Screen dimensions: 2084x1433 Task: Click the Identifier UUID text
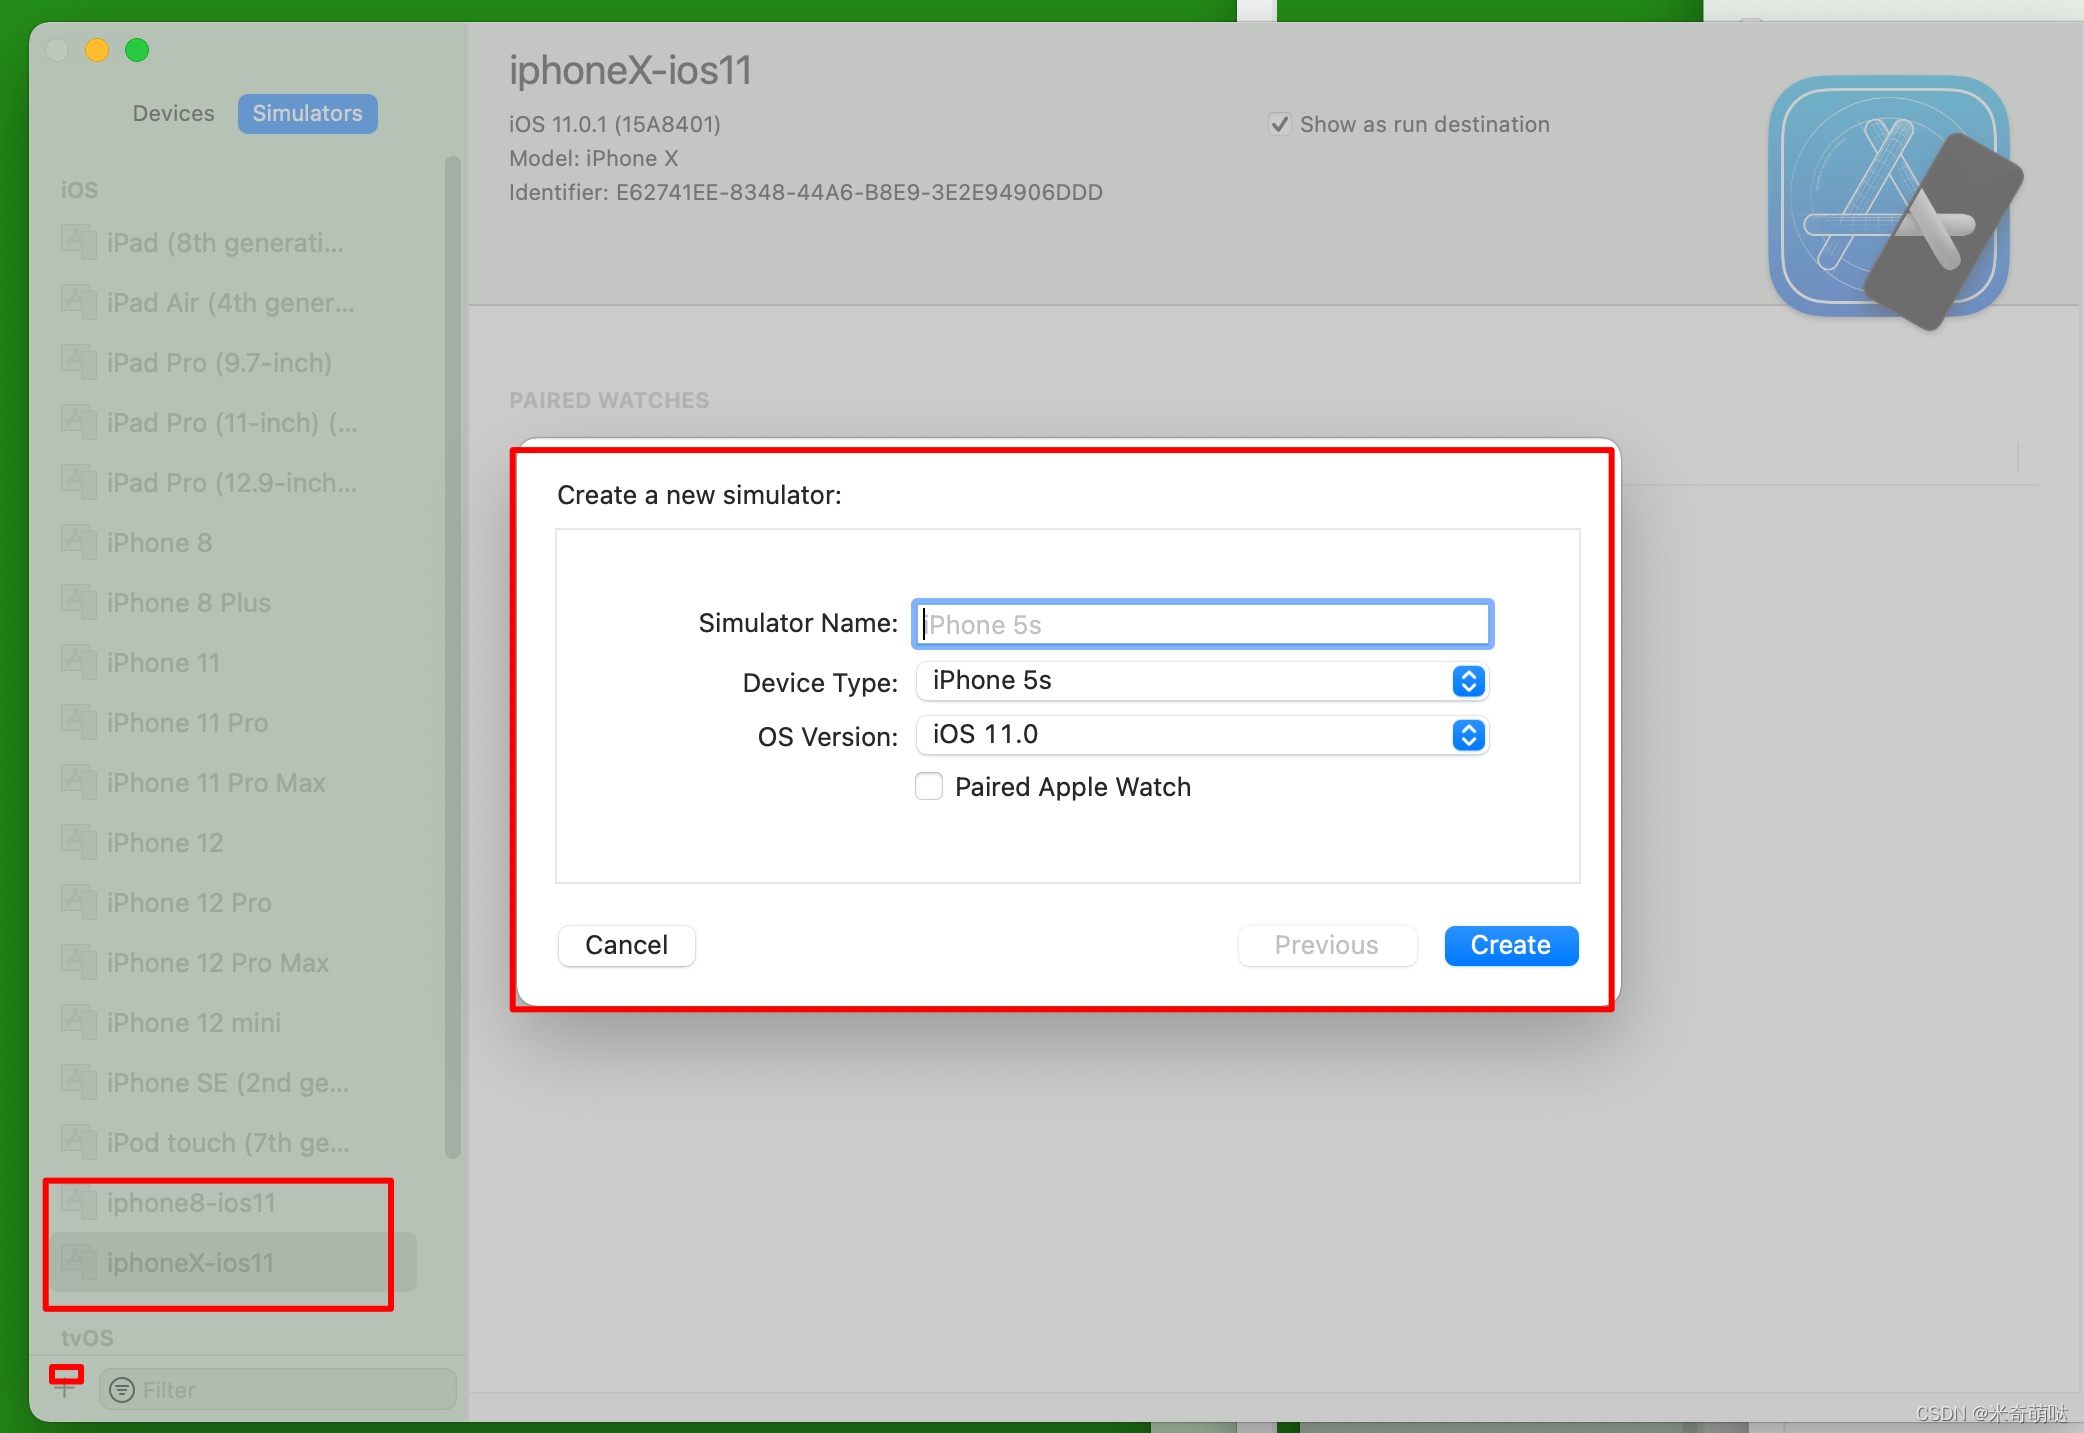[859, 192]
